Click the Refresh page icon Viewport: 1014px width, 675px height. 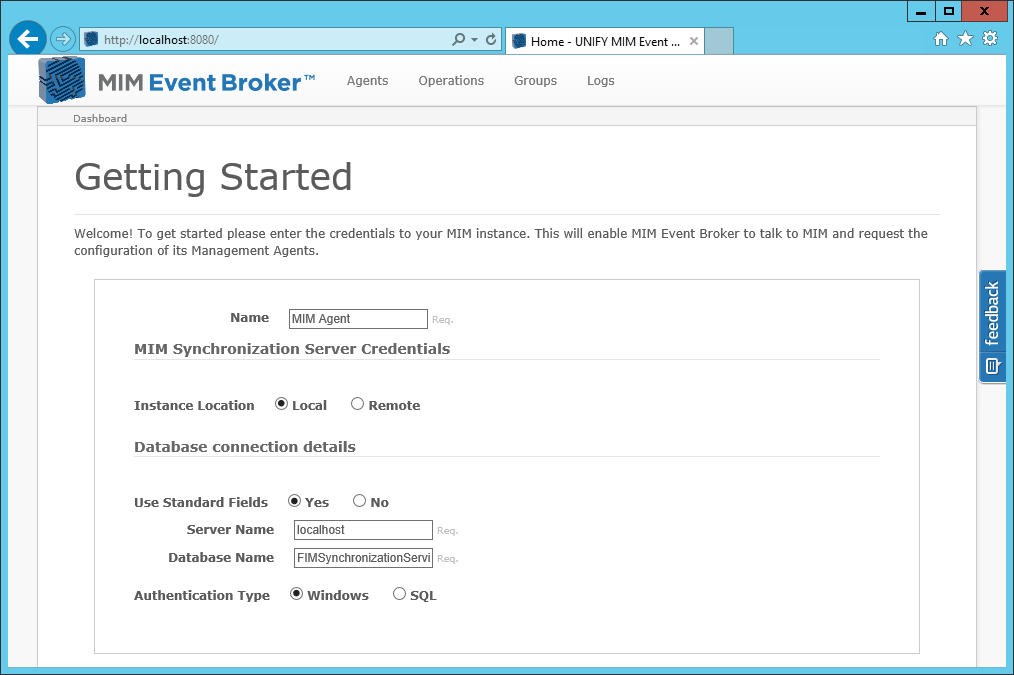tap(491, 39)
